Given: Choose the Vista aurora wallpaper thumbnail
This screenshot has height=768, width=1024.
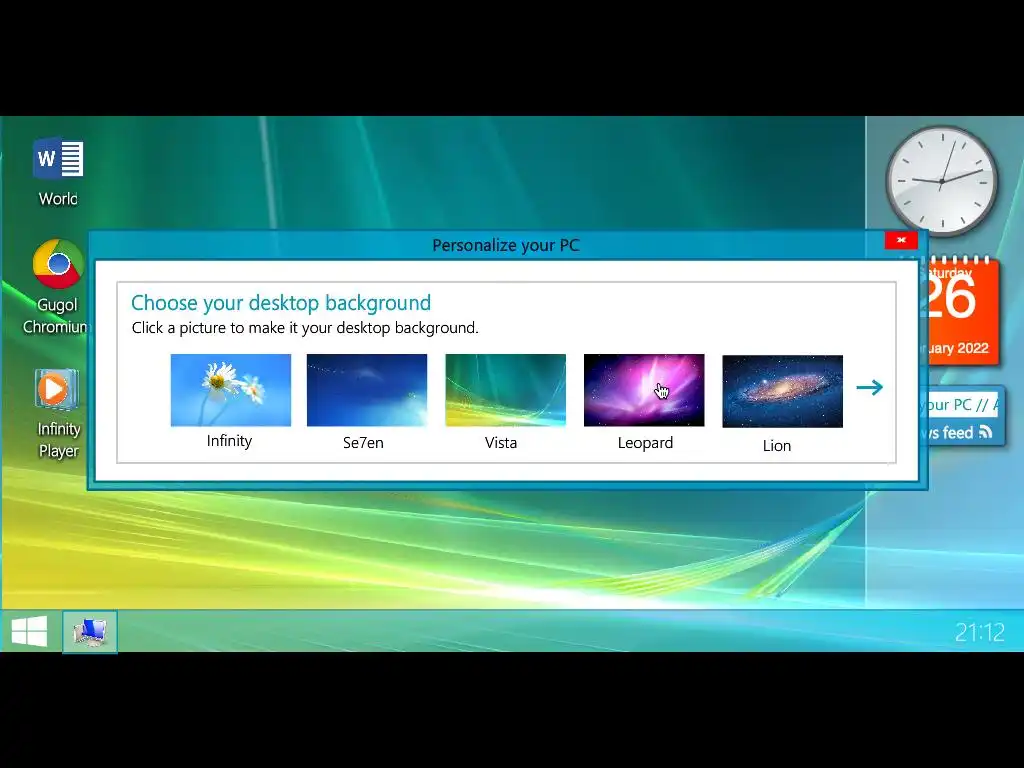Looking at the screenshot, I should 505,390.
